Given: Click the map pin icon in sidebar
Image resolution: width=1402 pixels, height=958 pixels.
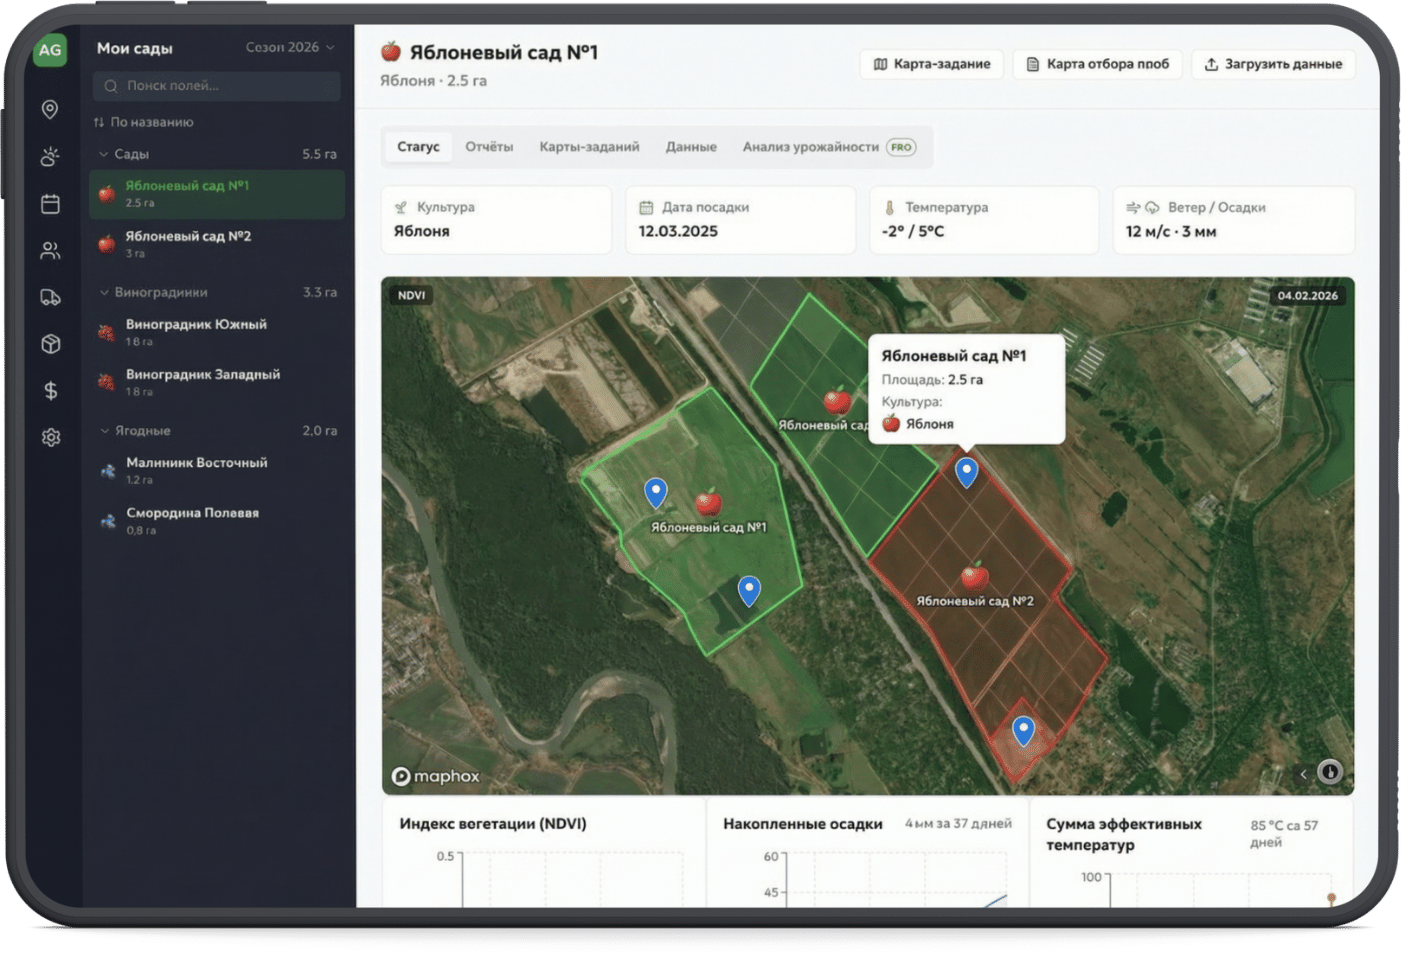Looking at the screenshot, I should [50, 109].
